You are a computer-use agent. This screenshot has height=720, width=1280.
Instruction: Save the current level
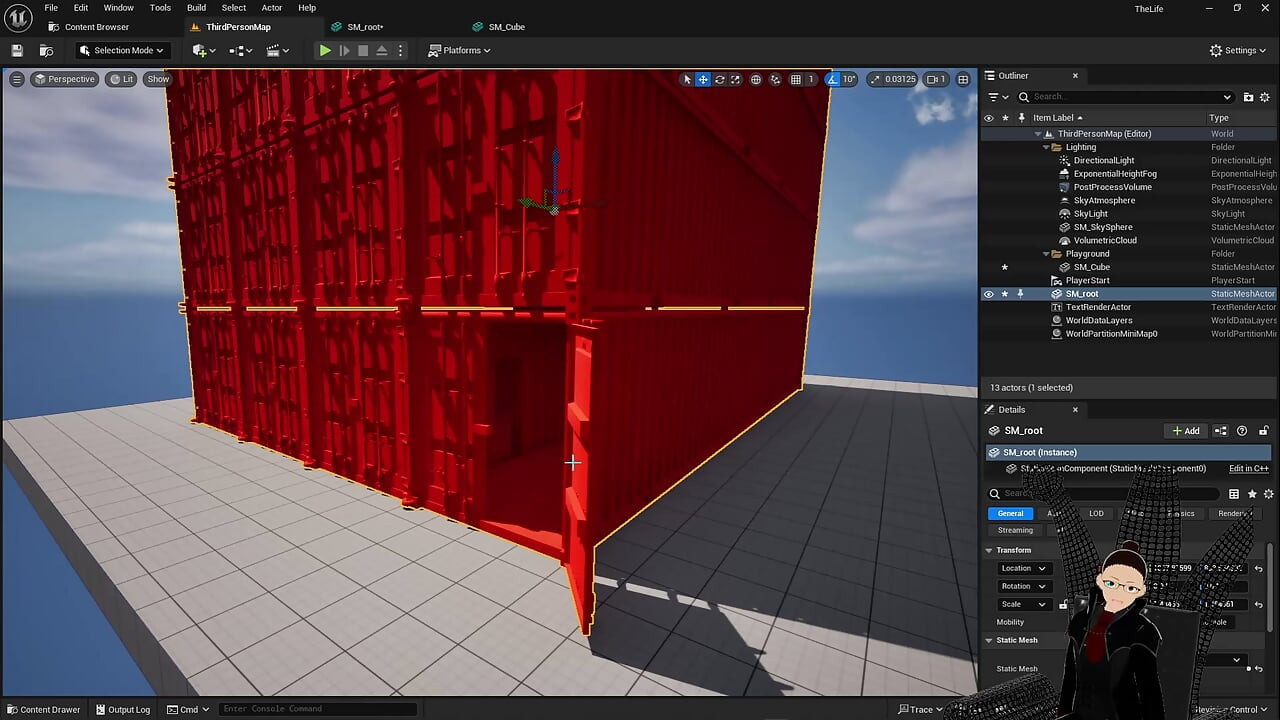17,50
